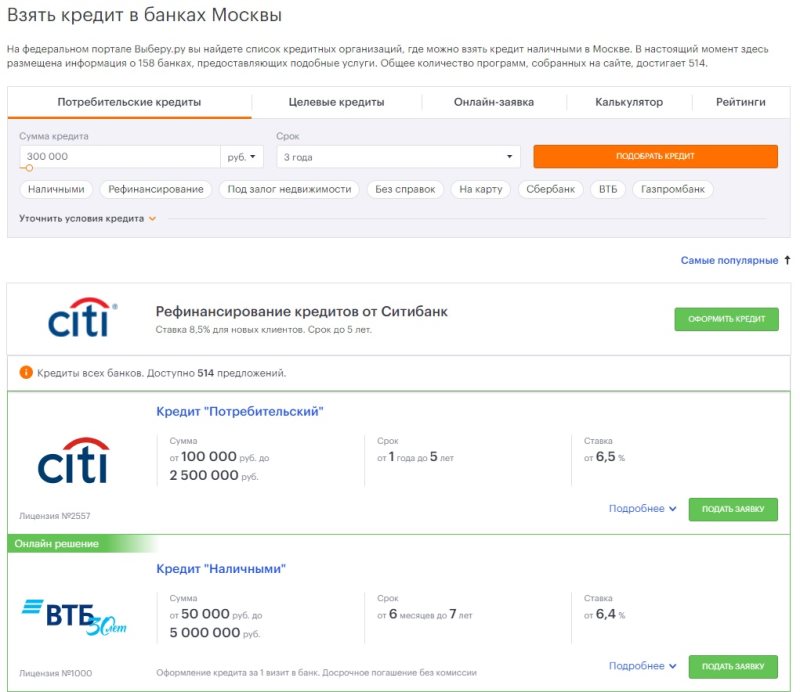Click the orange info icon near Кредиты всех банков

tap(26, 373)
